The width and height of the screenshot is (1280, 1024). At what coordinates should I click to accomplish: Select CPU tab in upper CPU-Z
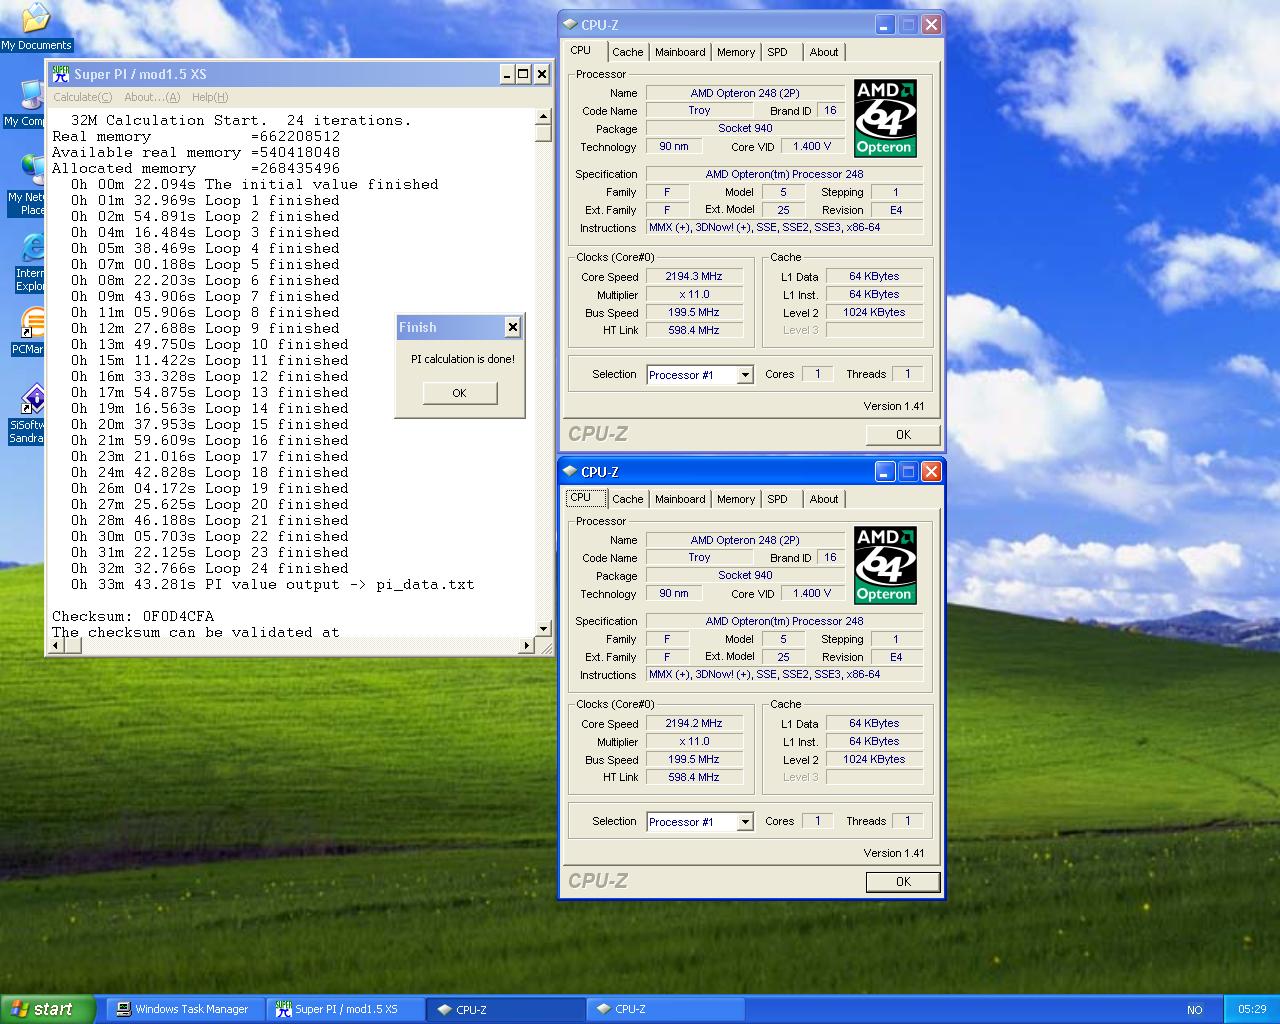pos(581,50)
